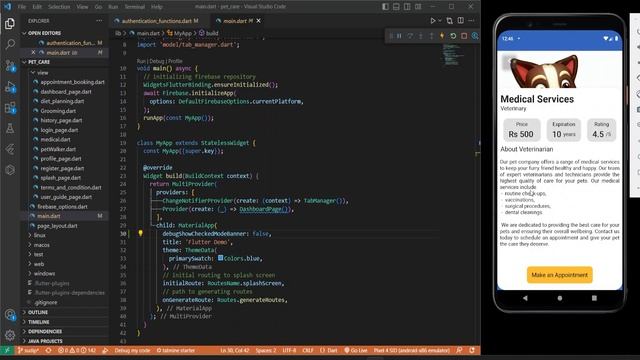Click the green Hot Restart icon
This screenshot has height=360, width=640.
(x=453, y=36)
